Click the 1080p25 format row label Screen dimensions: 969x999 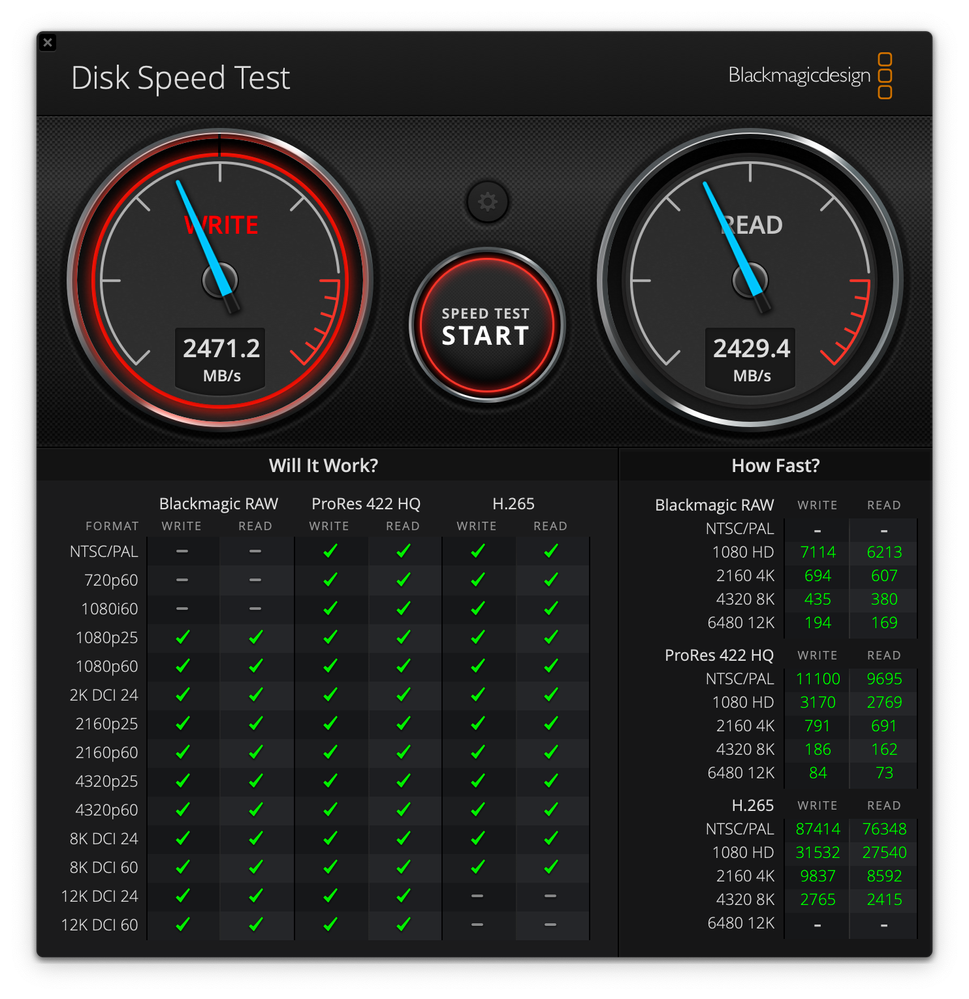coord(106,638)
